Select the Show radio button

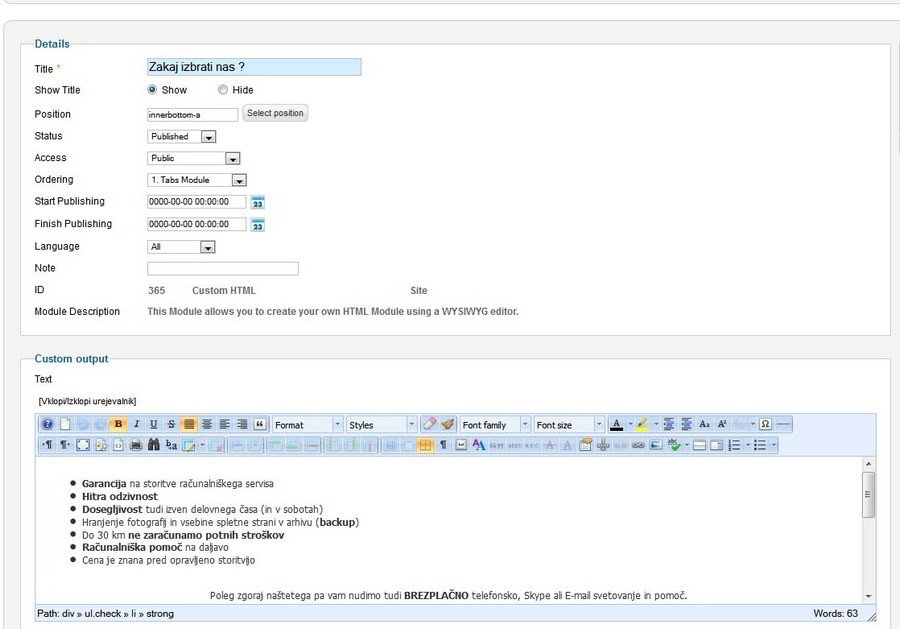tap(152, 90)
